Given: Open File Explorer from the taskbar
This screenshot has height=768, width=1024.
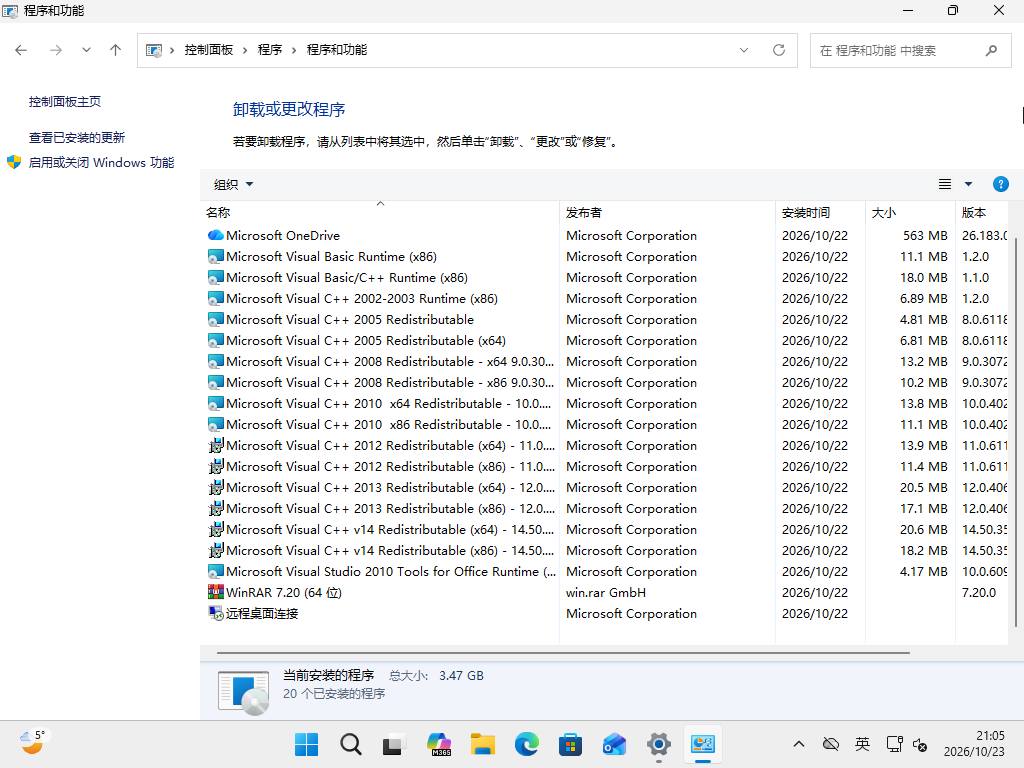Looking at the screenshot, I should point(483,744).
